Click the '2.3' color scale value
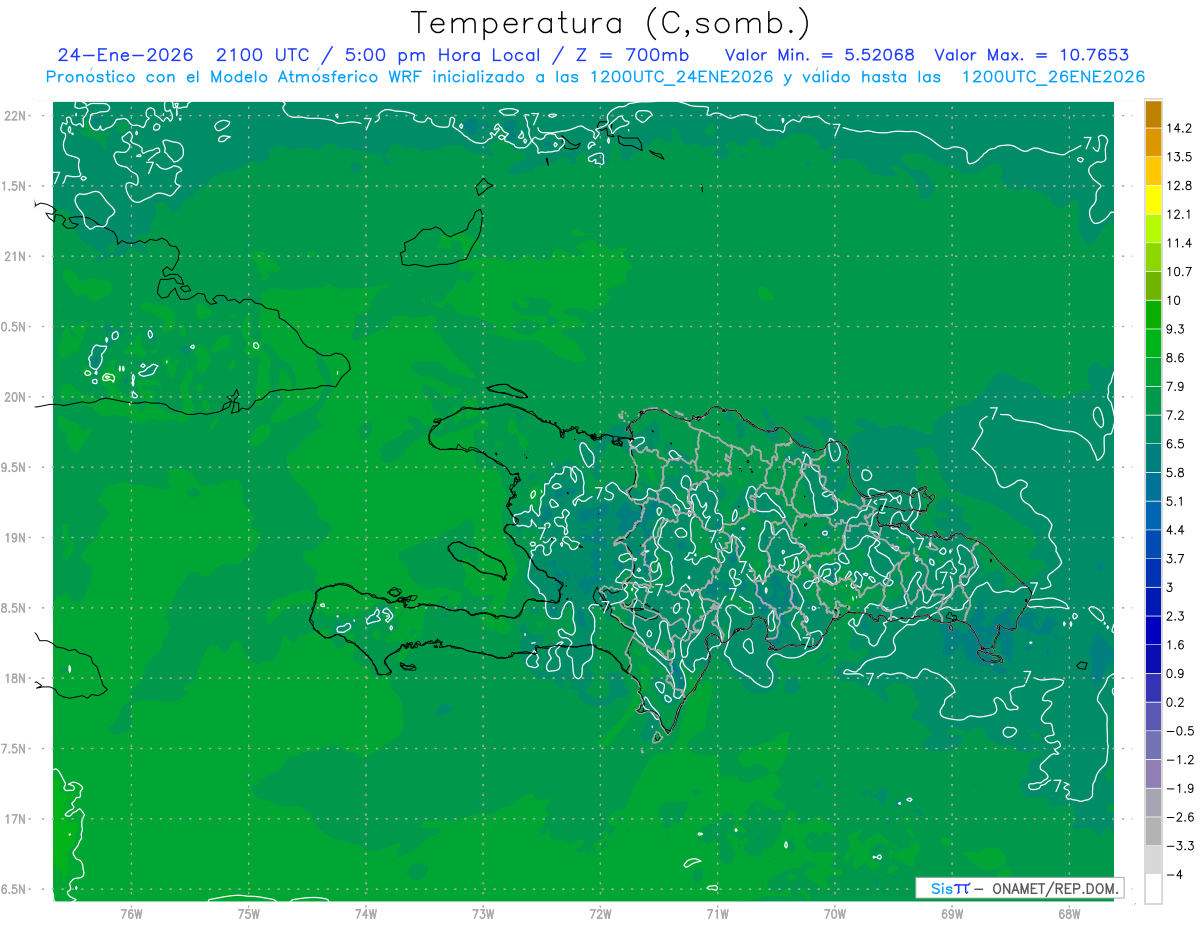Screen dimensions: 1200x927 pyautogui.click(x=1176, y=616)
